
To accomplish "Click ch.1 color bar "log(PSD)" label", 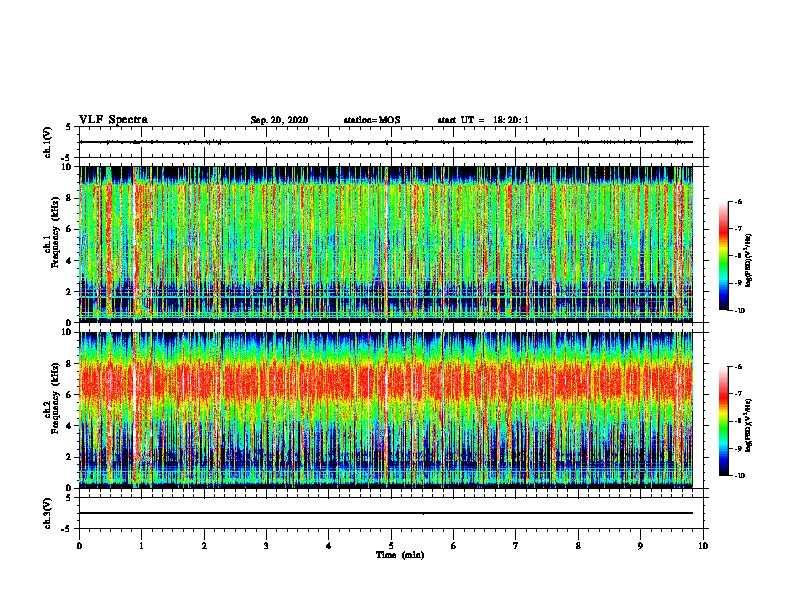I will (748, 260).
